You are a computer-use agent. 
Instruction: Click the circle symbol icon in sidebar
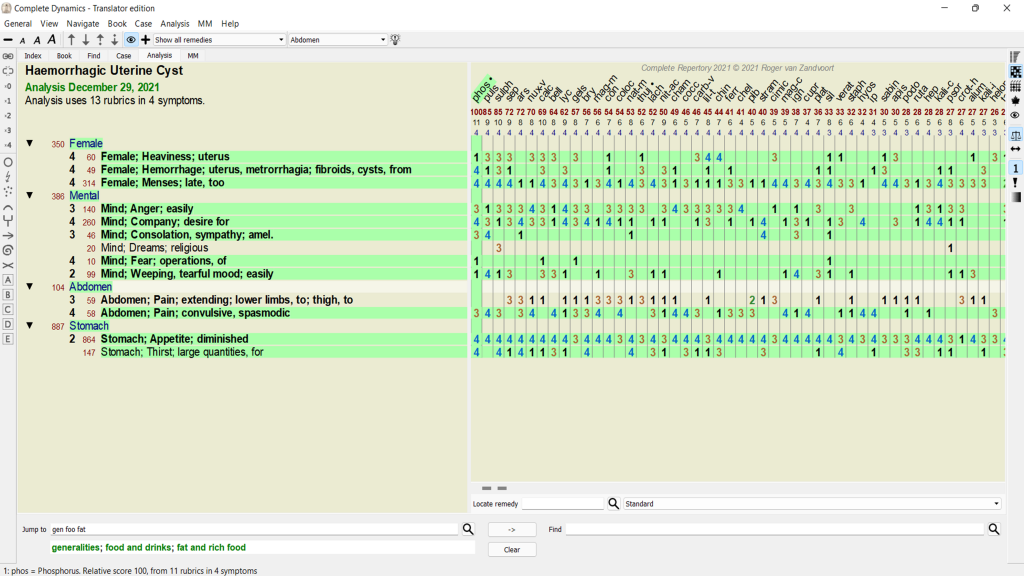coord(8,162)
